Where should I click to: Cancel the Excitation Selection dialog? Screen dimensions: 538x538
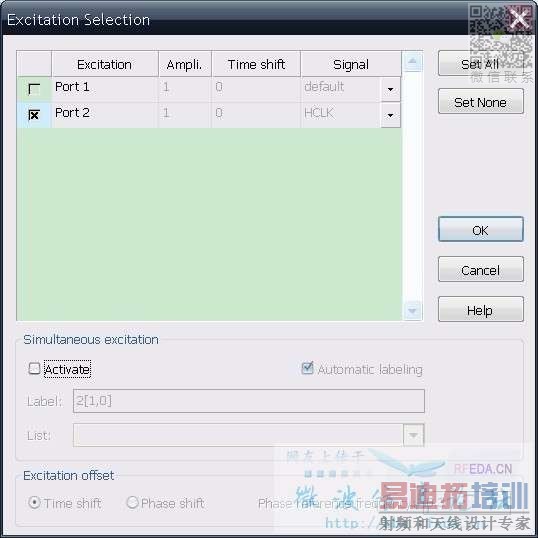click(480, 270)
